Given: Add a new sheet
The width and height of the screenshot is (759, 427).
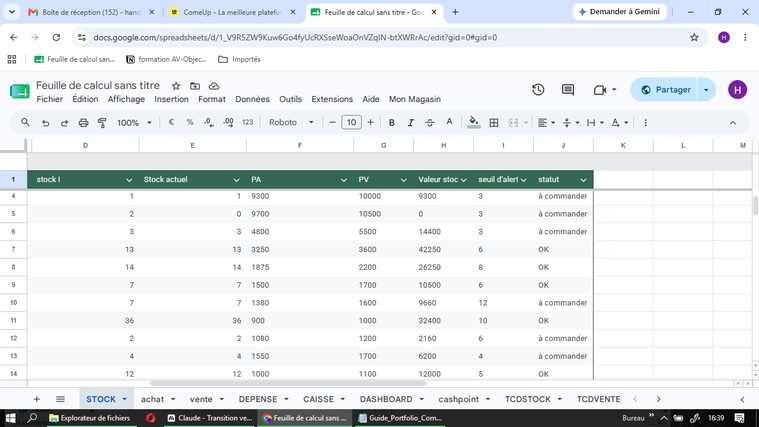Looking at the screenshot, I should [x=36, y=399].
